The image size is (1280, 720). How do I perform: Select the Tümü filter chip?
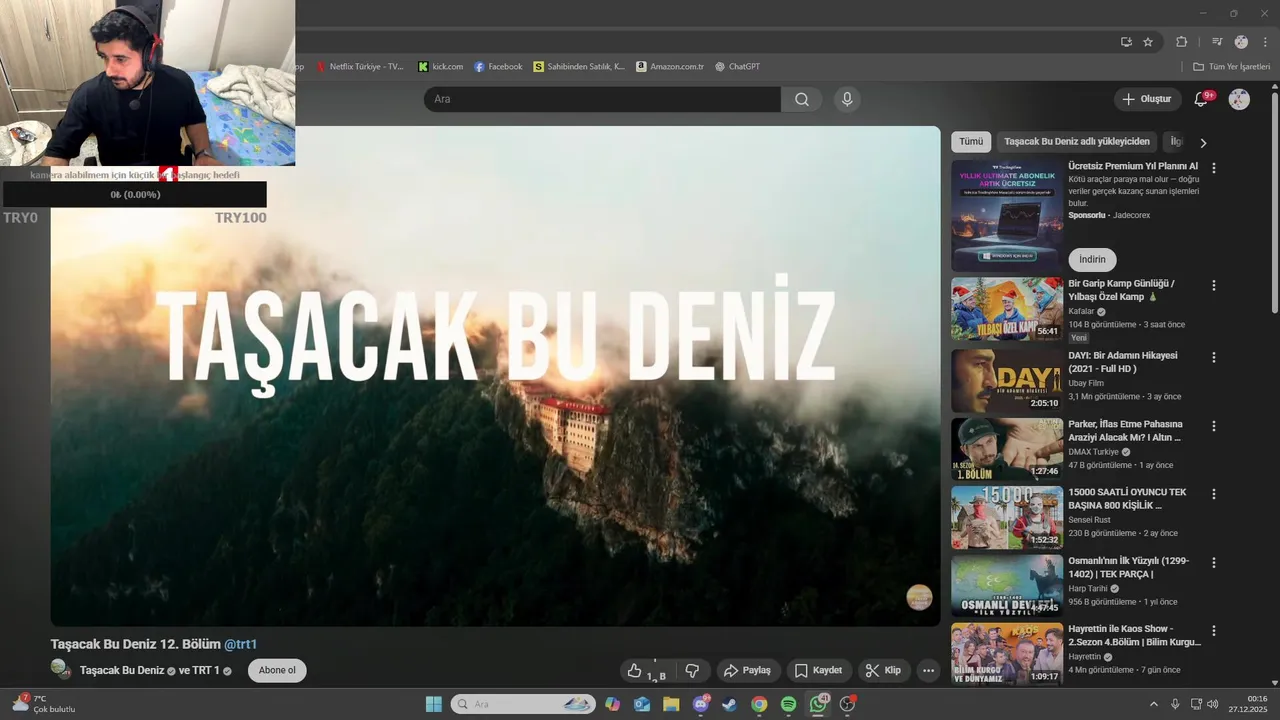971,142
